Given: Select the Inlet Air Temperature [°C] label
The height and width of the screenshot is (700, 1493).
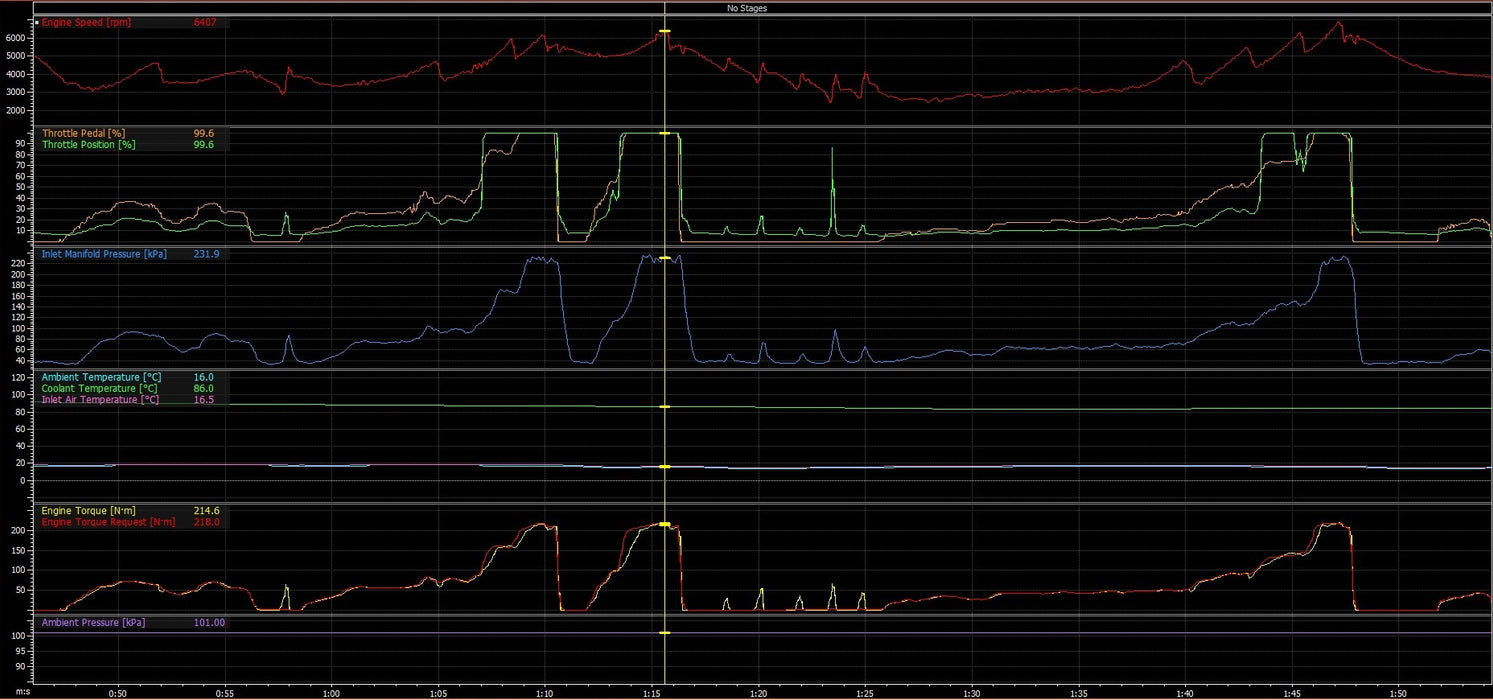Looking at the screenshot, I should tap(99, 399).
